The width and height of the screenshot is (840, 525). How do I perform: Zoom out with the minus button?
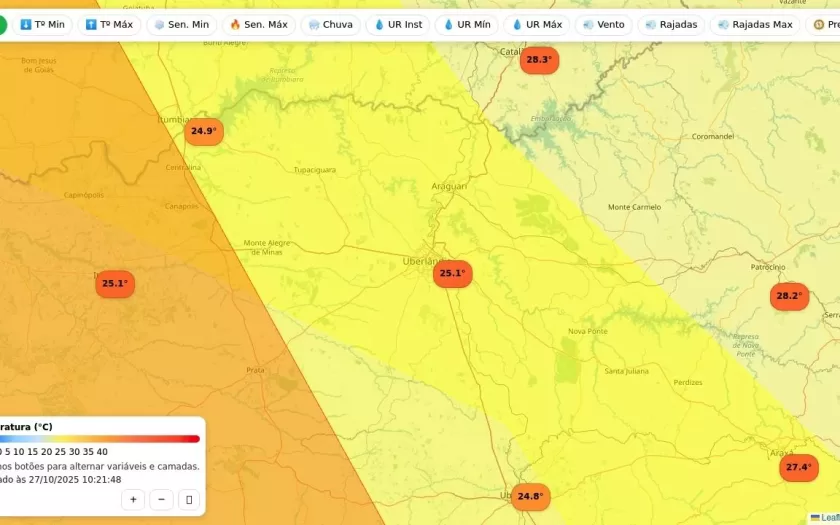(161, 499)
